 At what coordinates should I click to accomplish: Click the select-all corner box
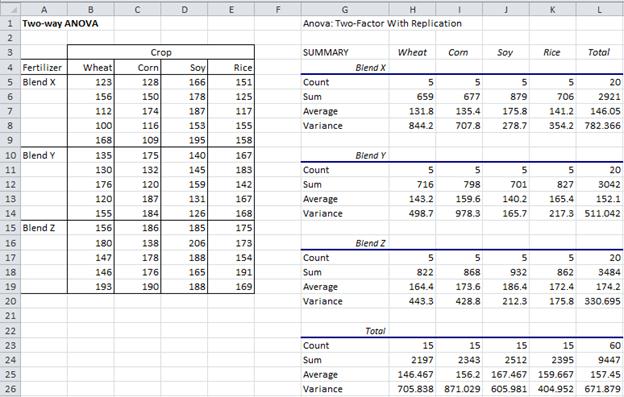coord(10,10)
